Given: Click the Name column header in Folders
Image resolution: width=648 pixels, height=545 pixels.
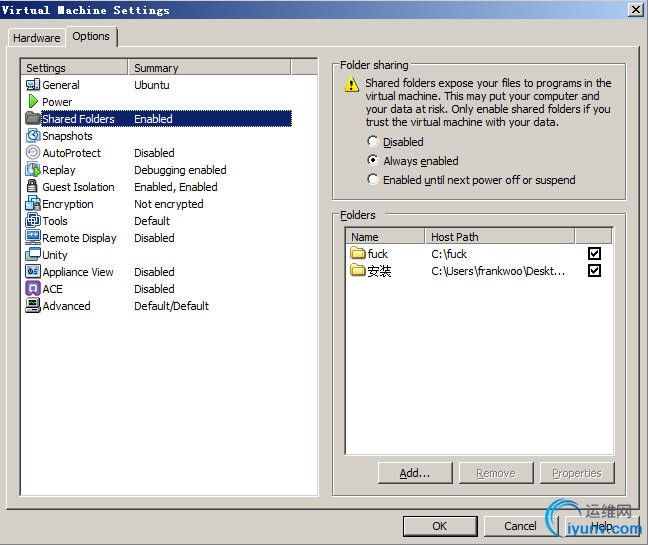Looking at the screenshot, I should click(x=385, y=237).
